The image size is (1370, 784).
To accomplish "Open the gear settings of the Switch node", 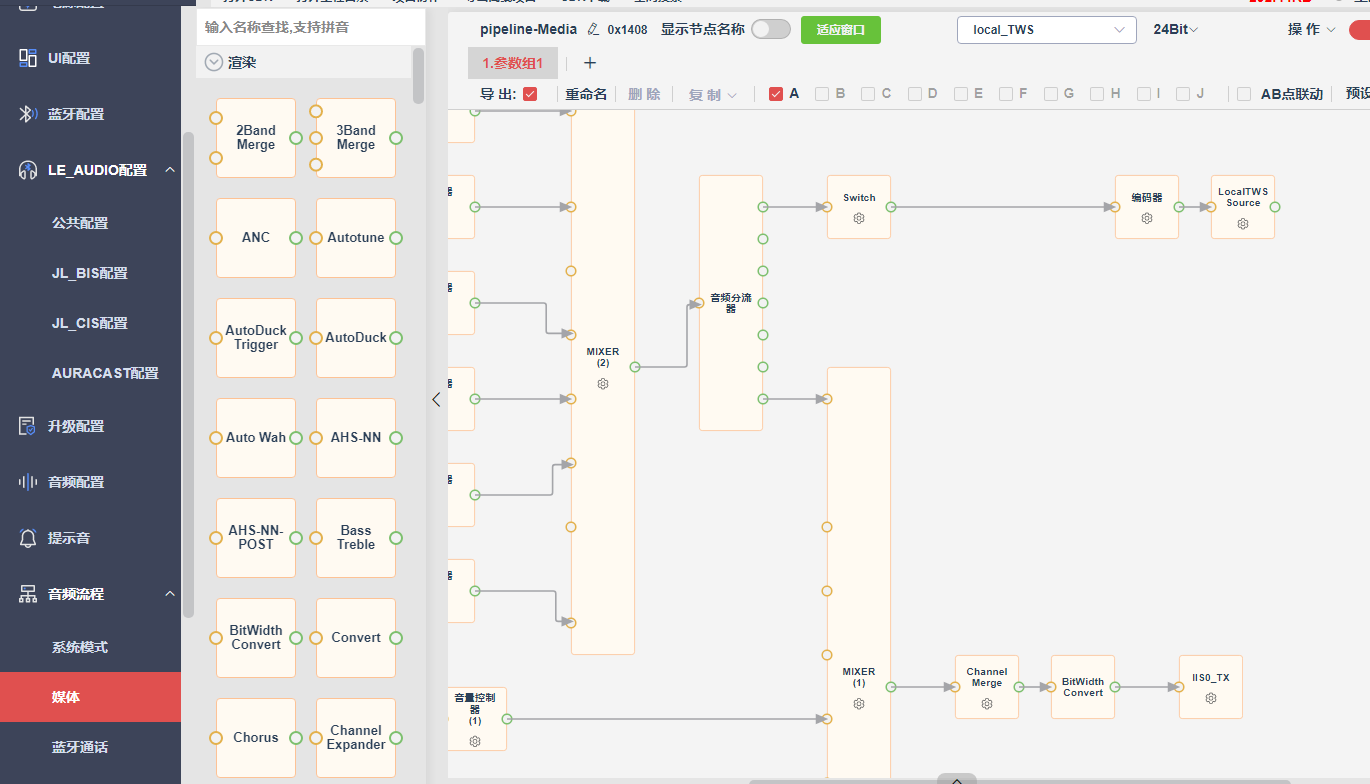I will tap(859, 218).
